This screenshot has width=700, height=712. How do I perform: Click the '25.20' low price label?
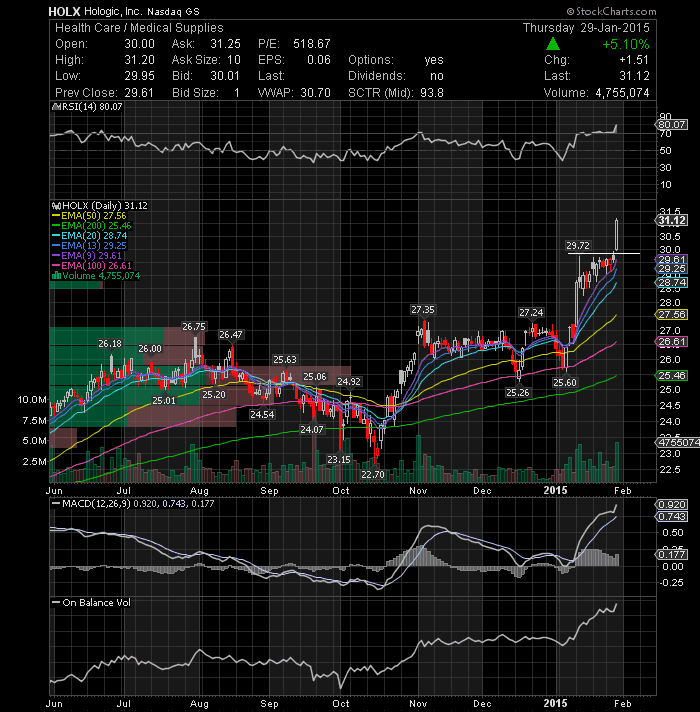point(214,394)
